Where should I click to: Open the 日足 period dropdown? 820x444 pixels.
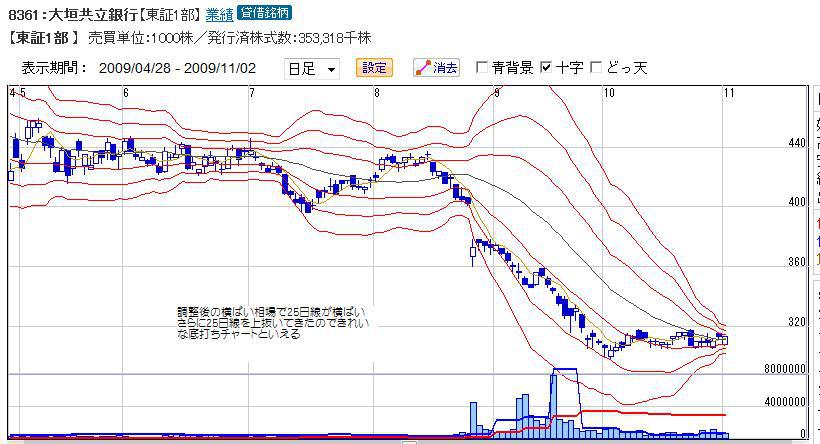[x=312, y=69]
